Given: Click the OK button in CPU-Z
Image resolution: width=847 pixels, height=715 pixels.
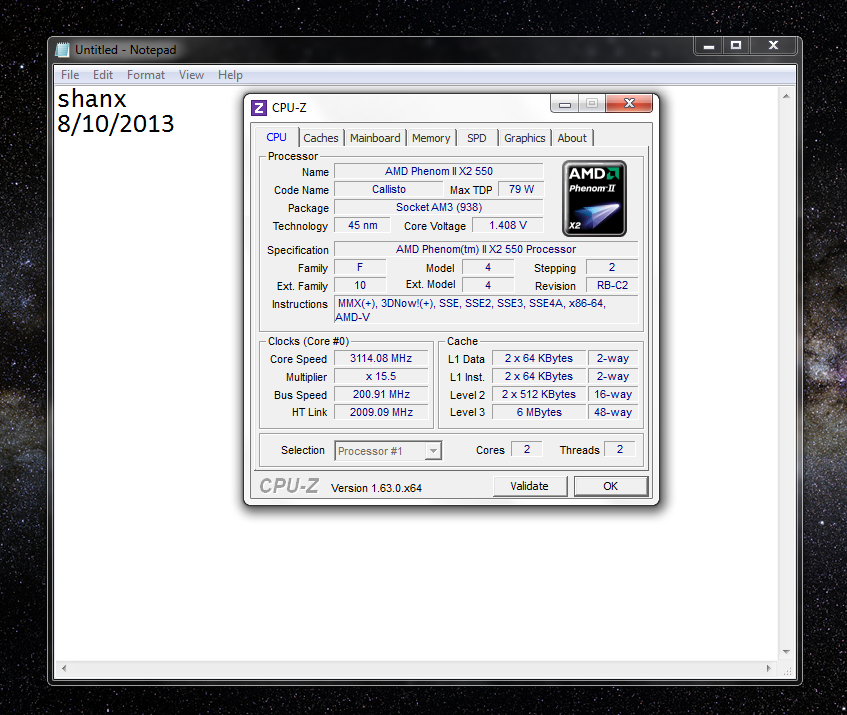Looking at the screenshot, I should 610,486.
